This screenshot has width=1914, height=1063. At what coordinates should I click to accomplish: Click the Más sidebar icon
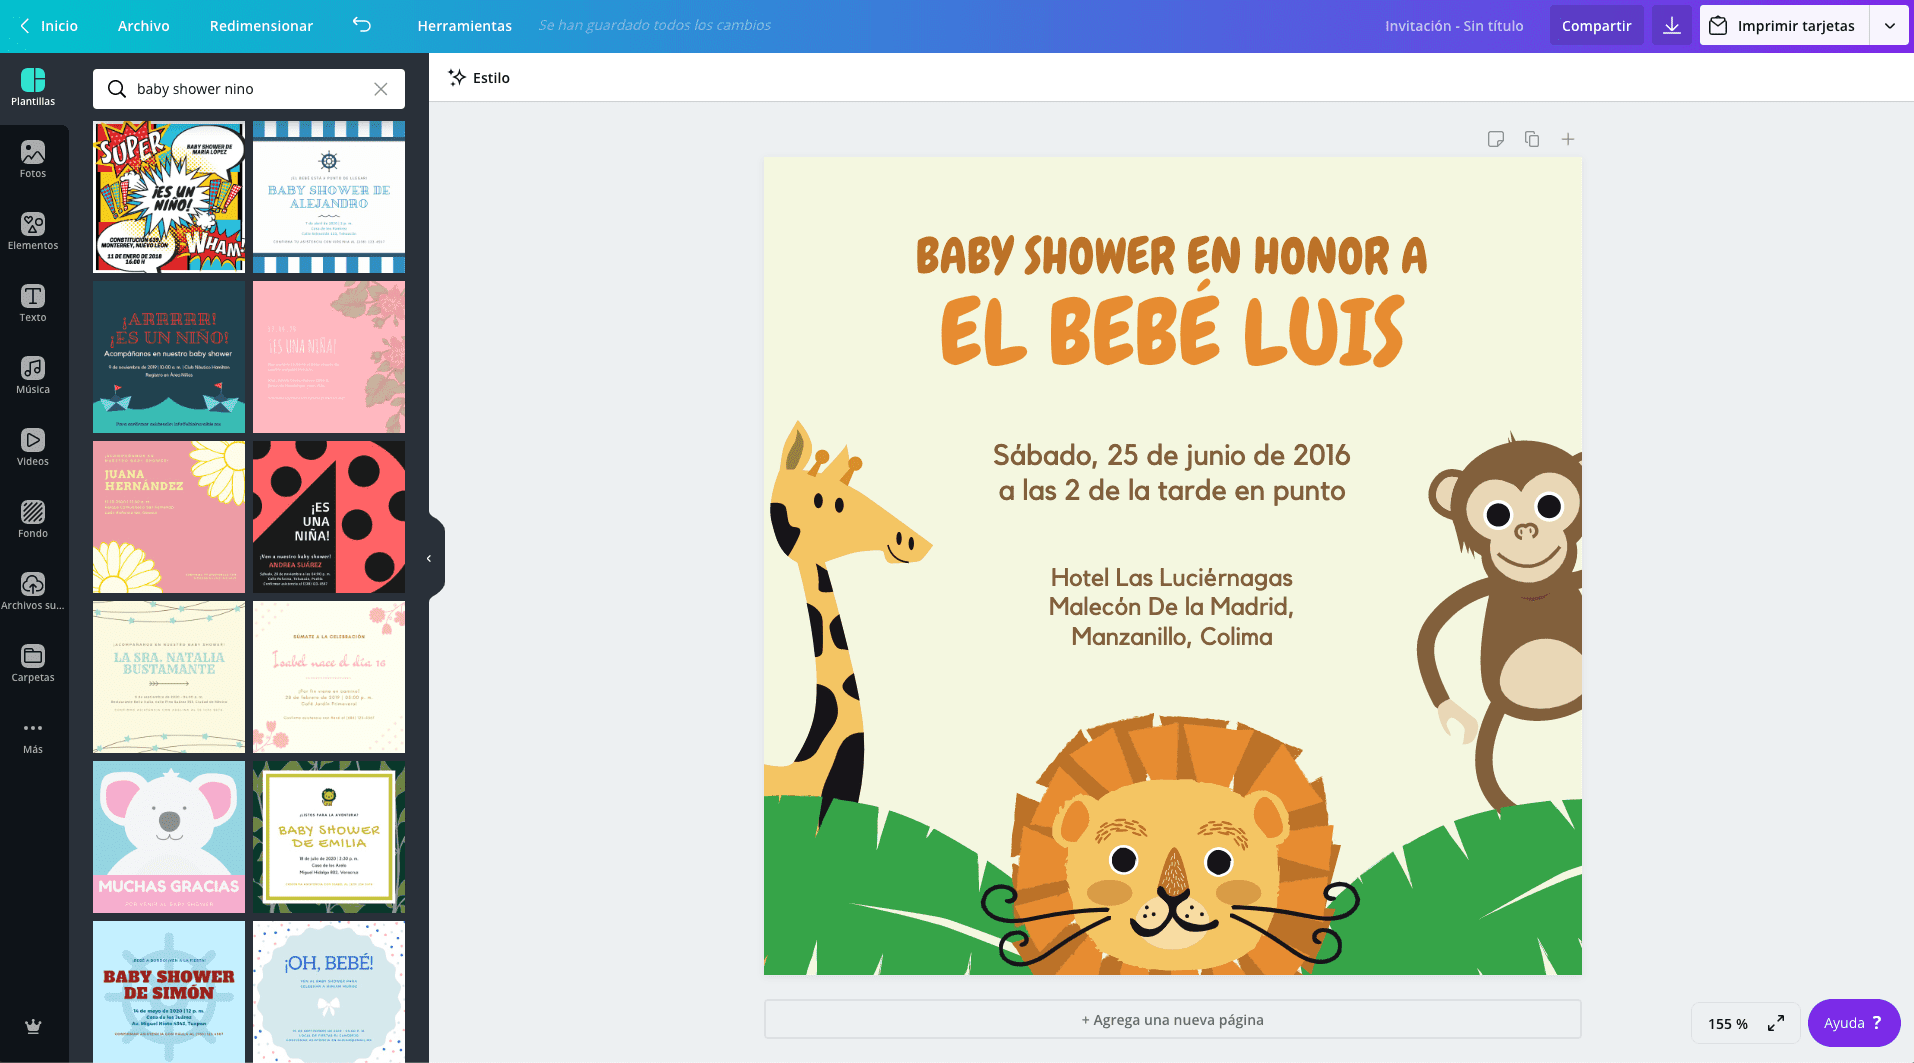(x=33, y=733)
